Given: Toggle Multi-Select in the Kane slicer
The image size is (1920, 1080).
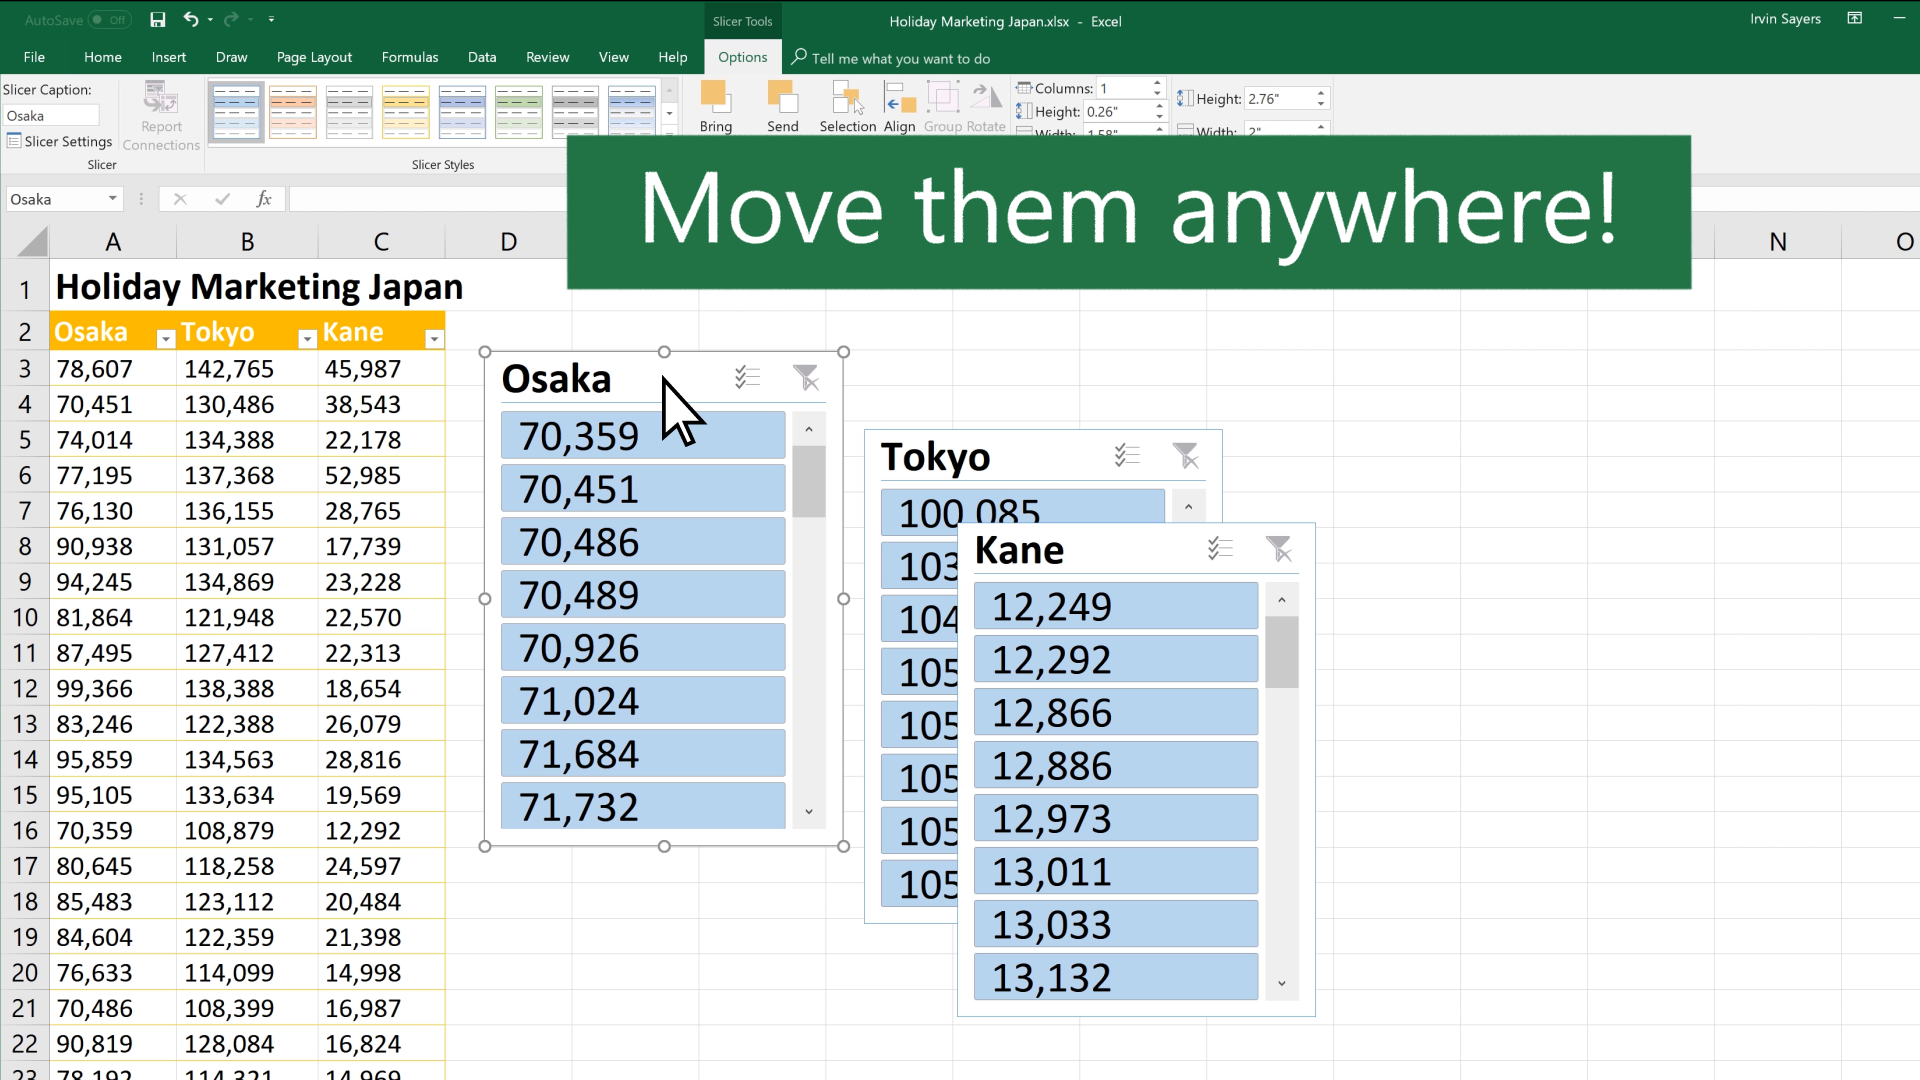Looking at the screenshot, I should 1220,548.
